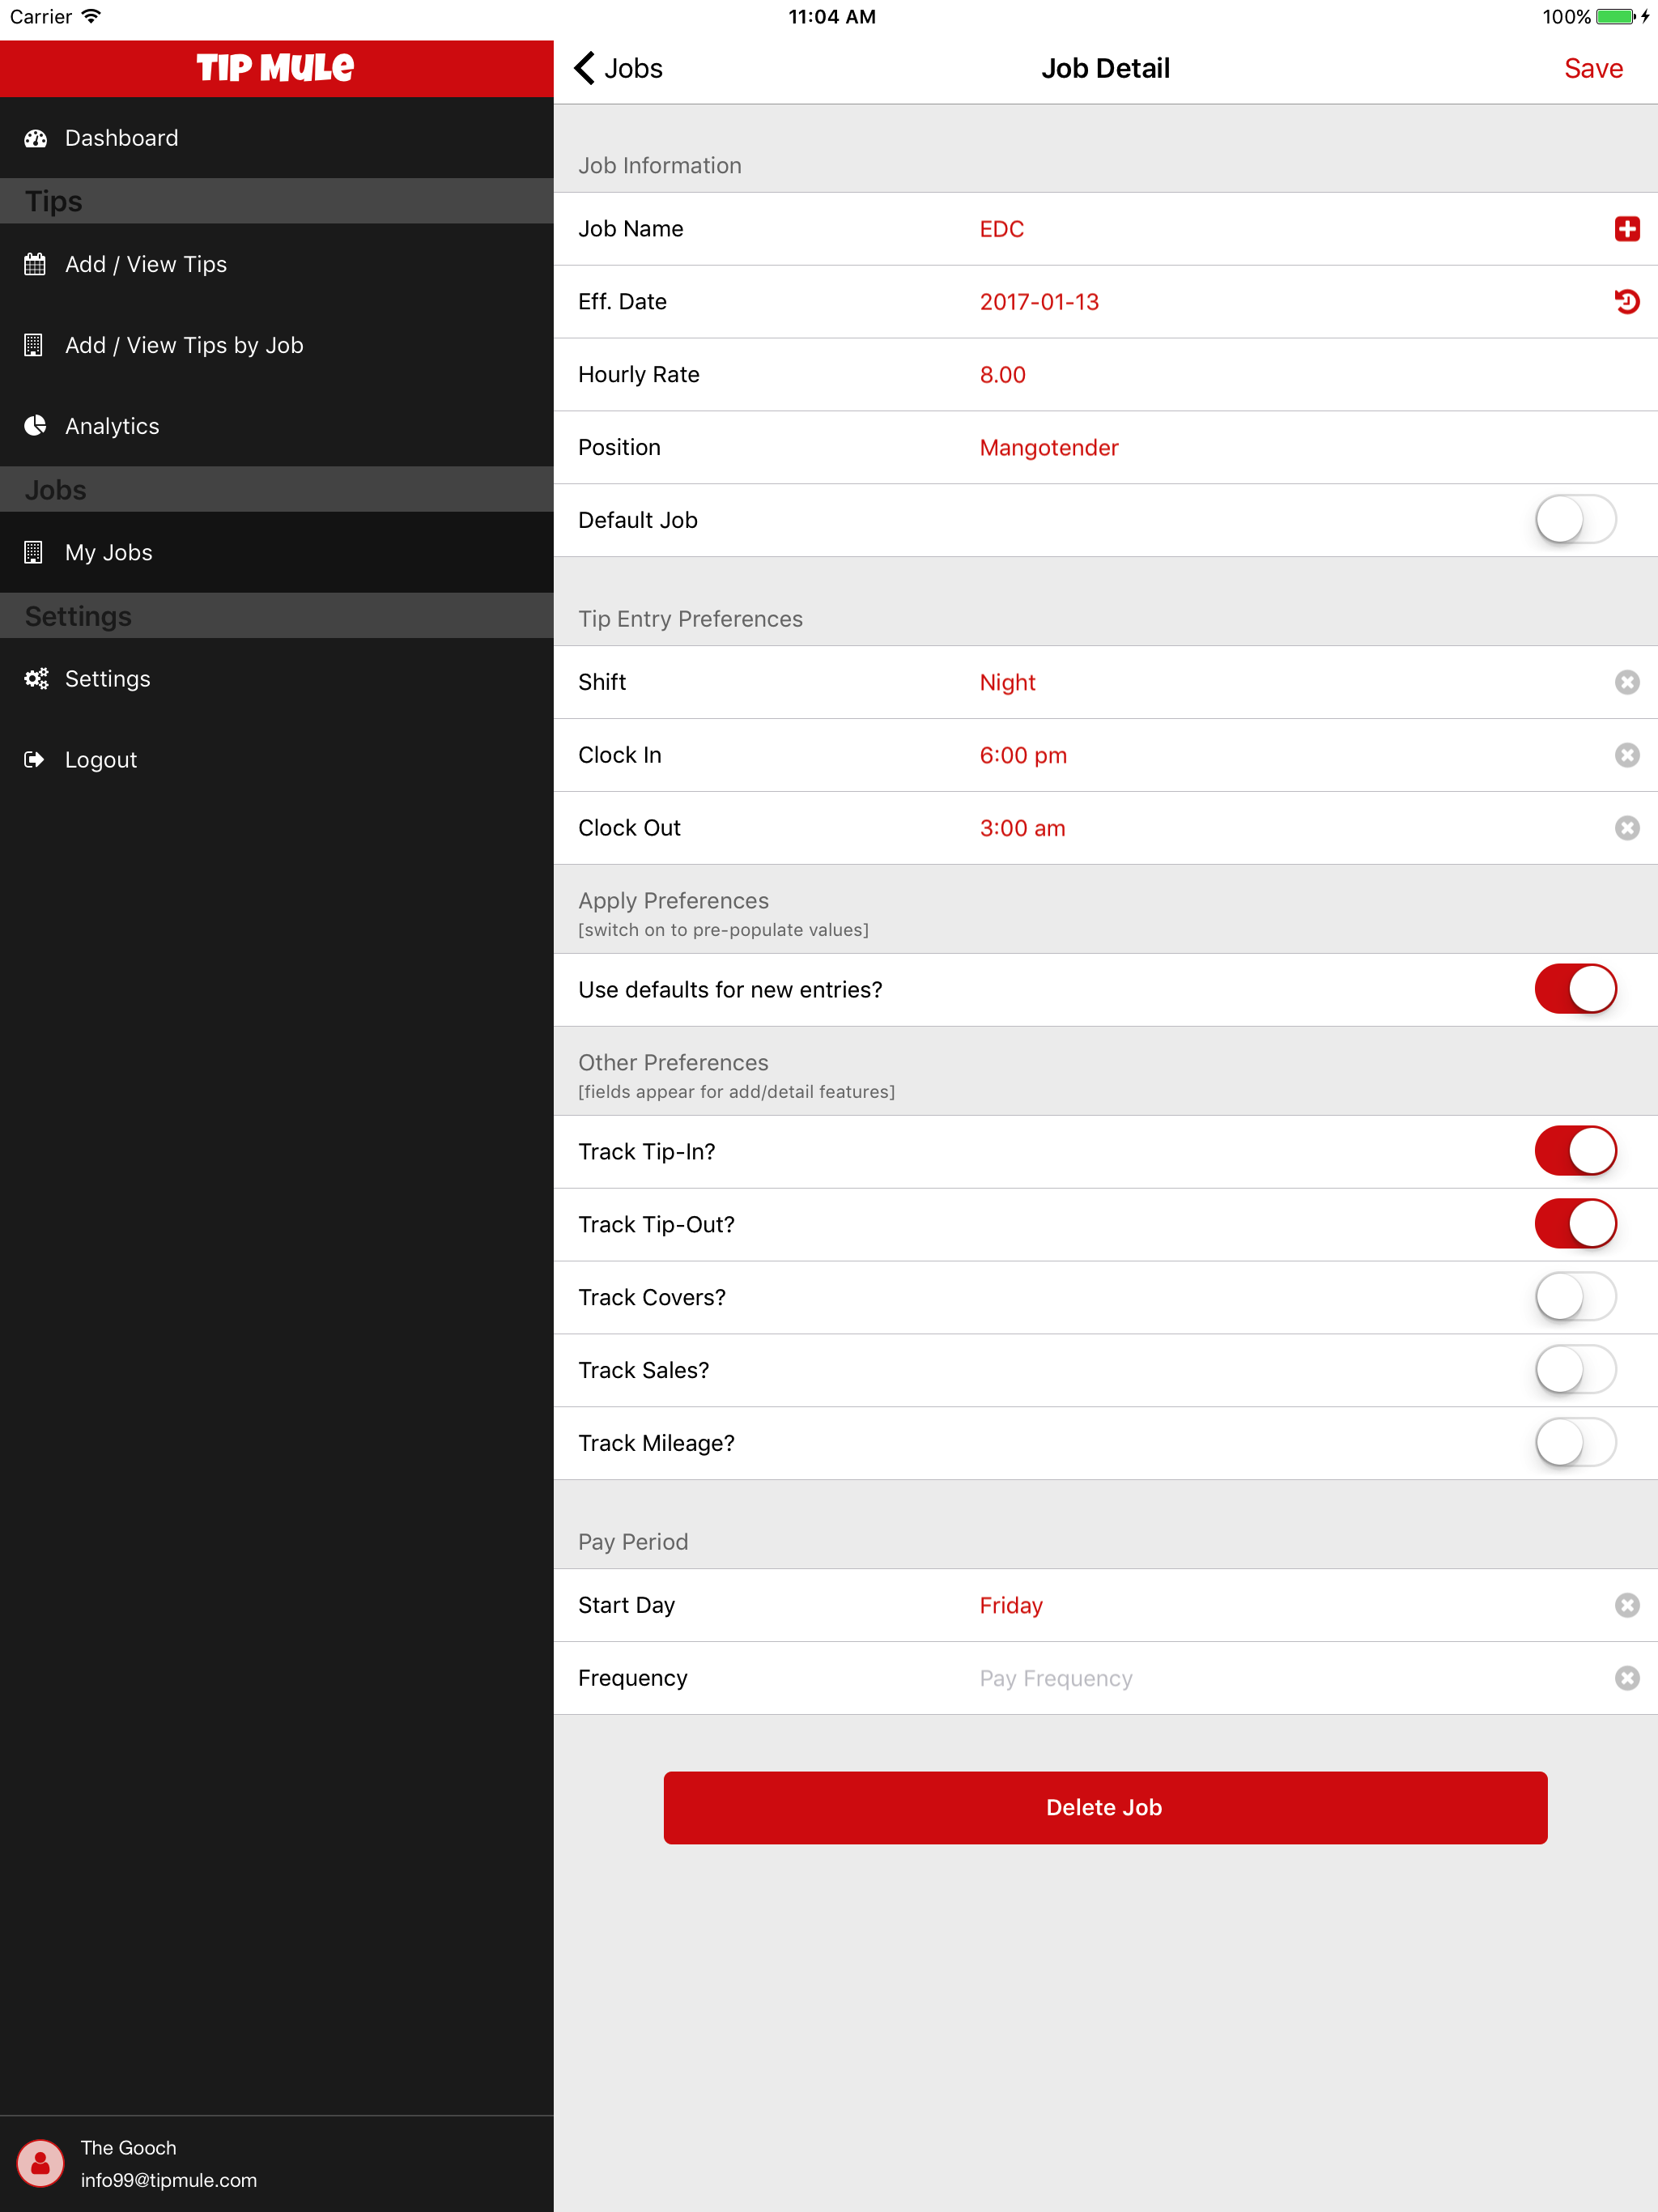This screenshot has width=1658, height=2212.
Task: Tap the Wi-Fi icon in status bar
Action: coord(91,17)
